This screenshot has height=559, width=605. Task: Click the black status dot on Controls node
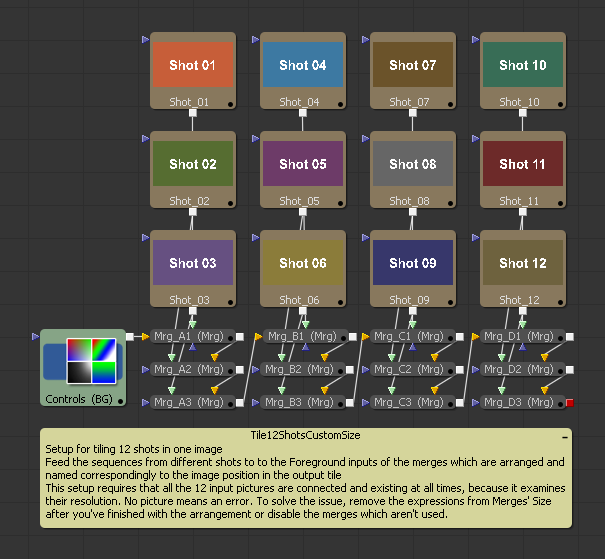pyautogui.click(x=120, y=402)
